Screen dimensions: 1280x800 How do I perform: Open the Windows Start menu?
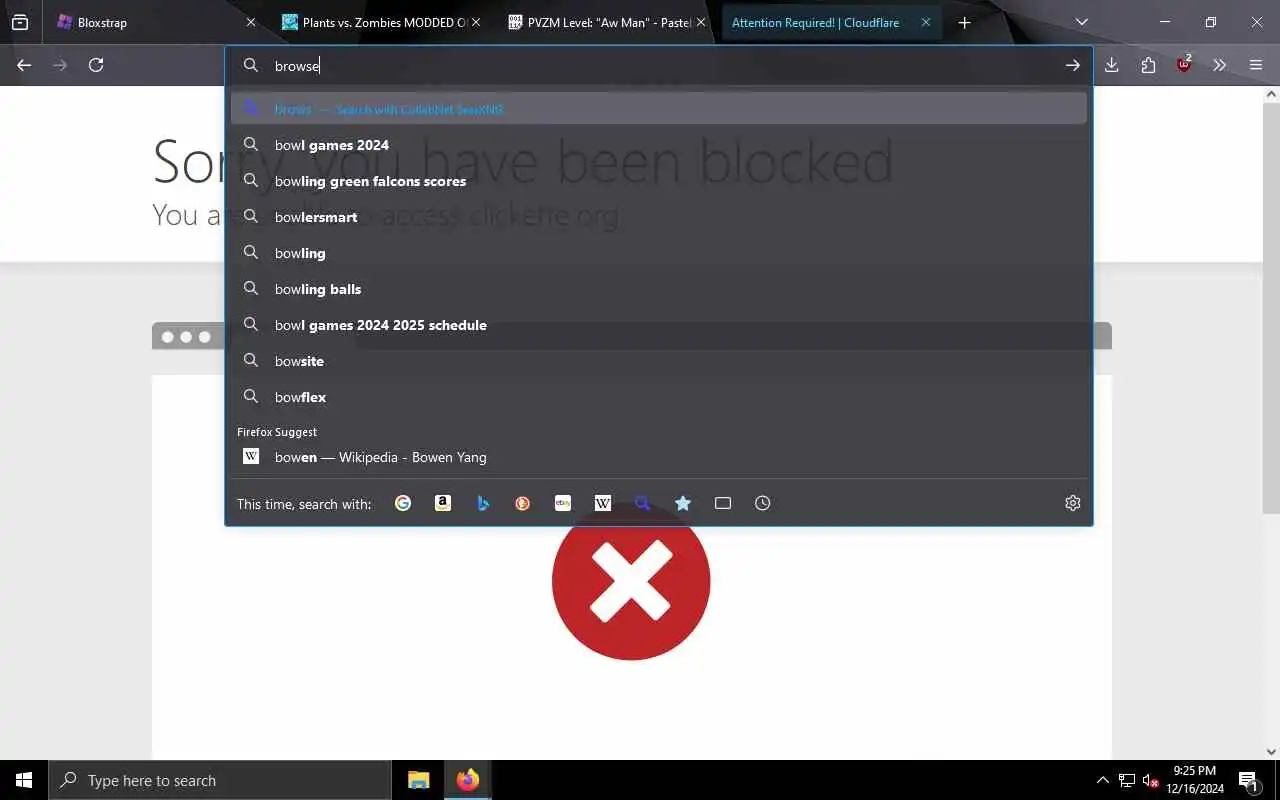(24, 780)
